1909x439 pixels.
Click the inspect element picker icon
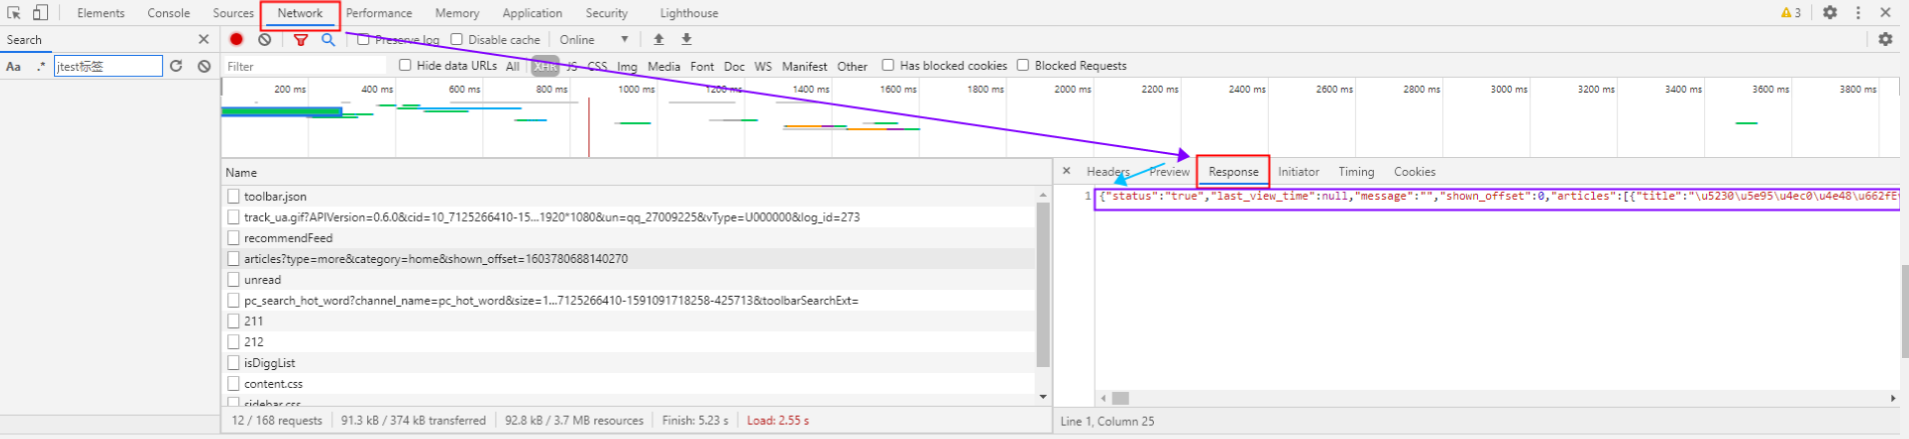[x=14, y=13]
